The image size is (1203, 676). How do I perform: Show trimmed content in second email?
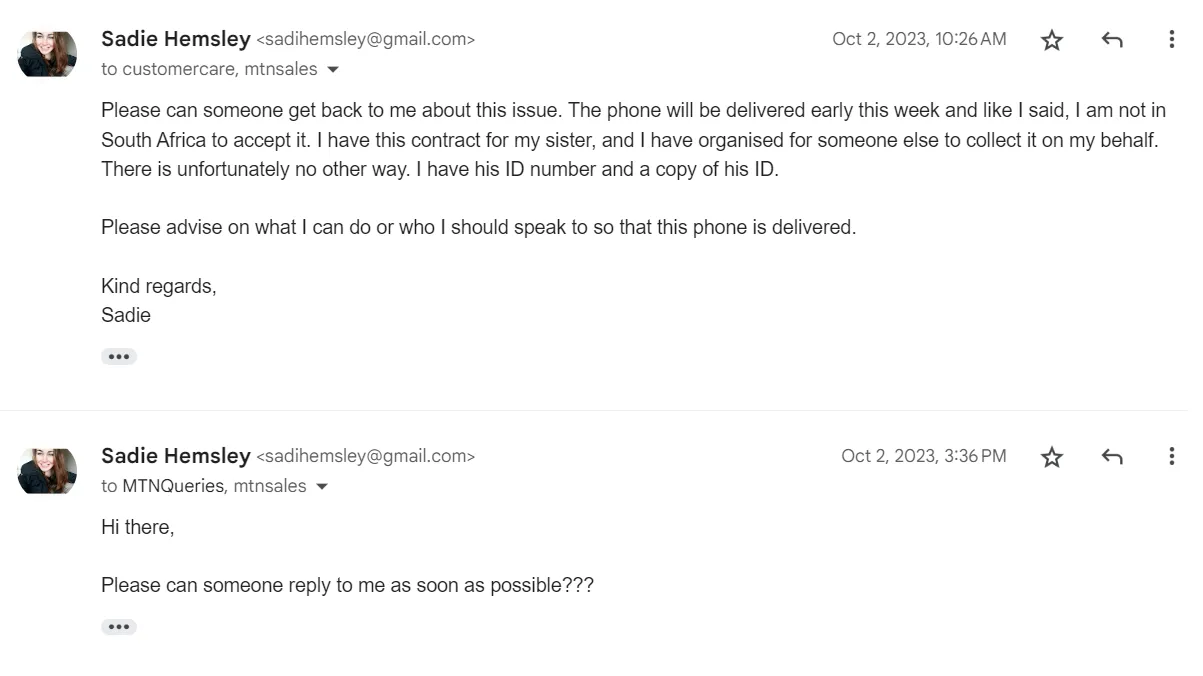click(119, 627)
